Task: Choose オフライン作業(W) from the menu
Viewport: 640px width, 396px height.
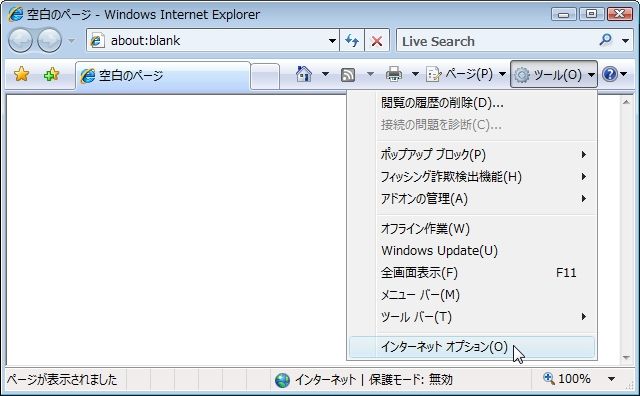Action: [x=471, y=229]
